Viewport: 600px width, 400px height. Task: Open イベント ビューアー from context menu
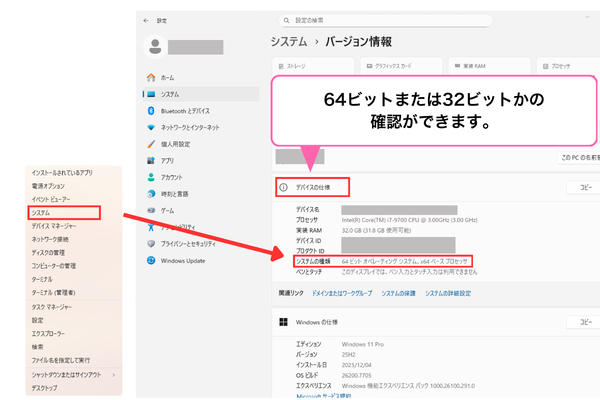[74, 199]
